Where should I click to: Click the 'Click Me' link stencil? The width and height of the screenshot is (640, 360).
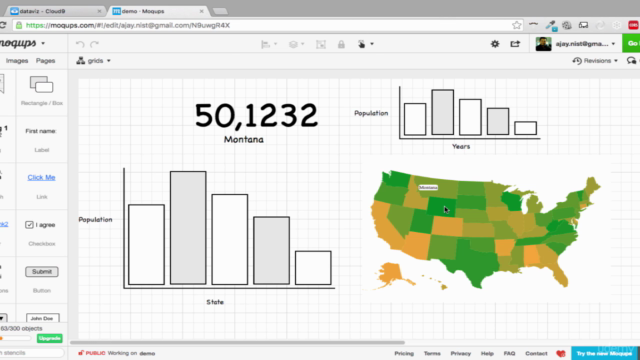41,178
